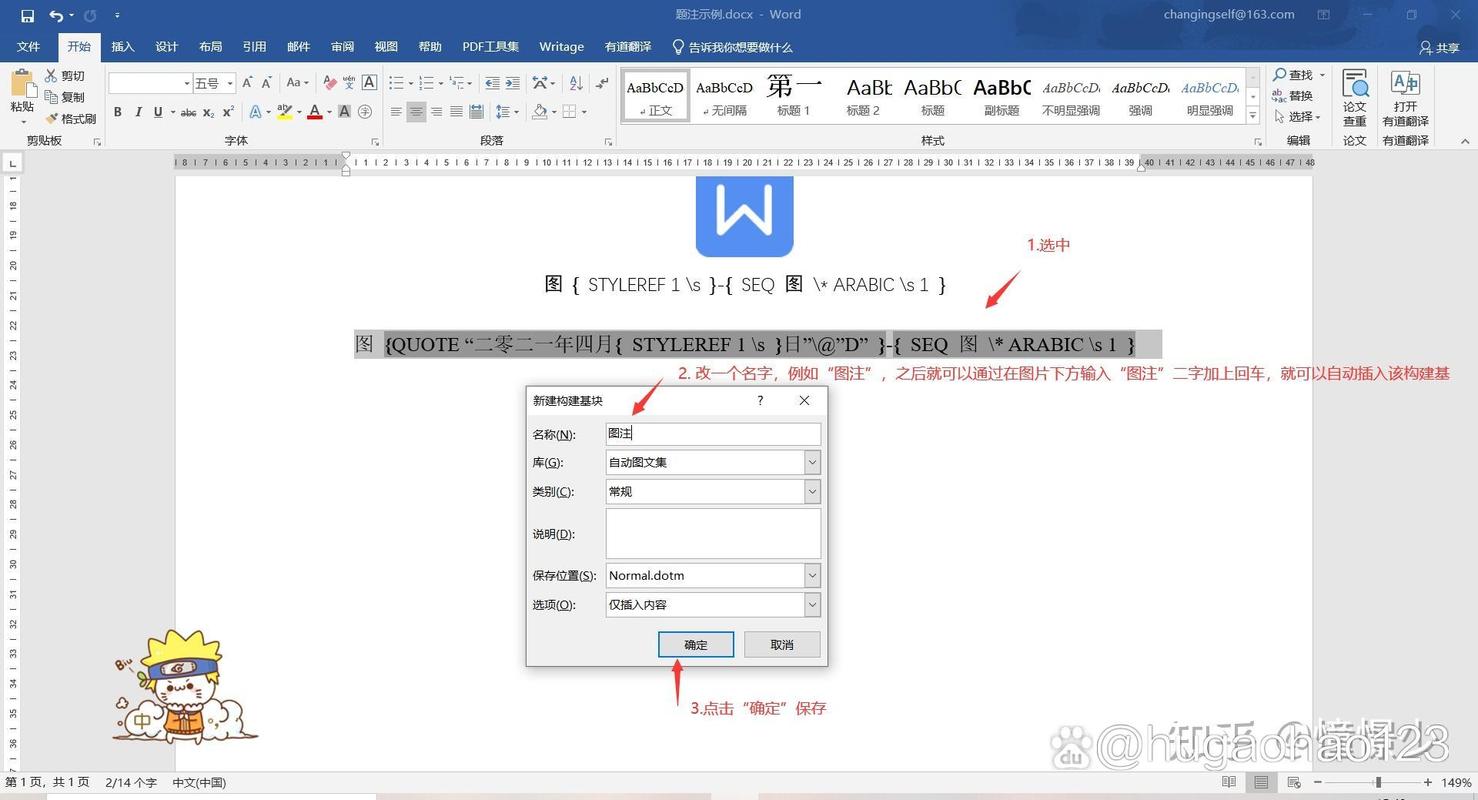This screenshot has height=800, width=1478.
Task: Align text left
Action: pyautogui.click(x=396, y=112)
